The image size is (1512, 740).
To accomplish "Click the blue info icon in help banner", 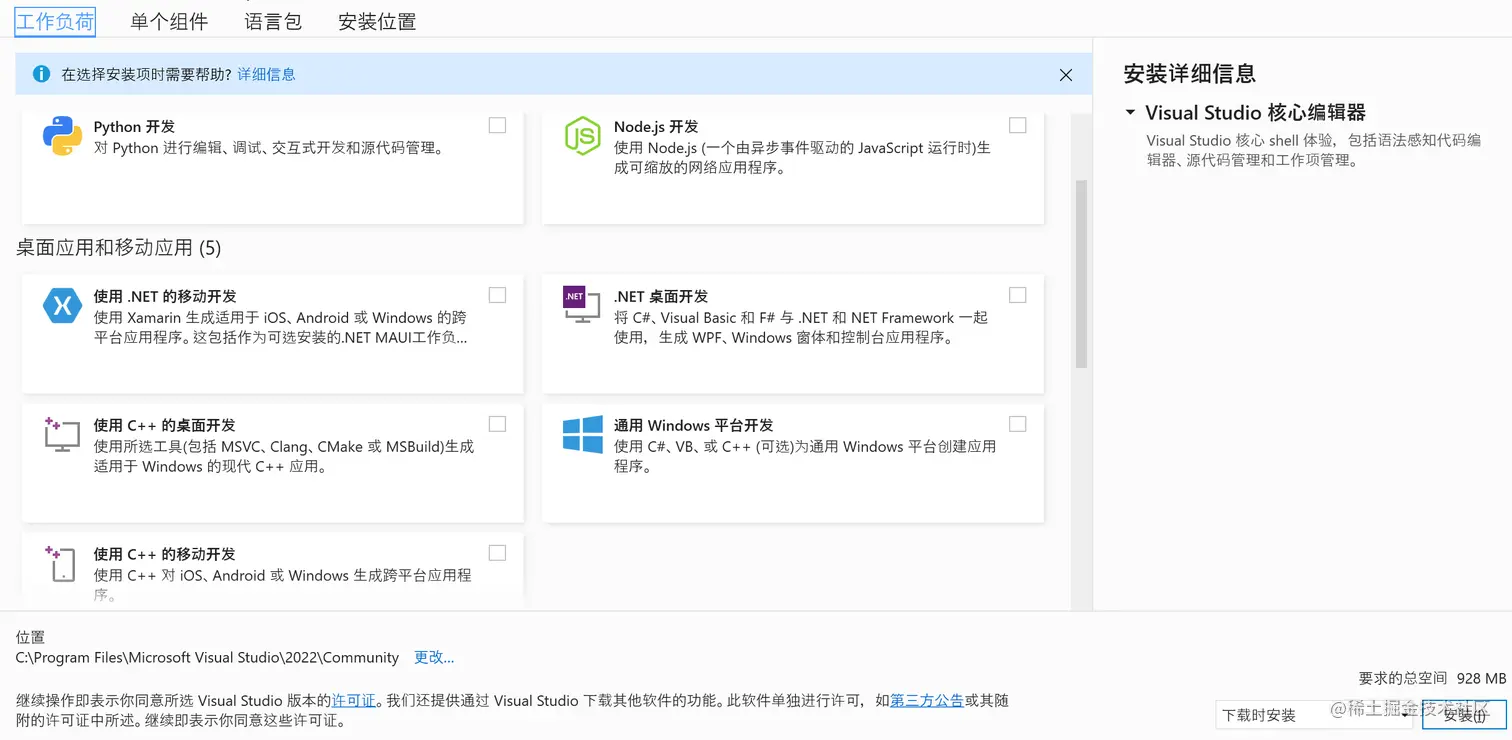I will pos(41,74).
